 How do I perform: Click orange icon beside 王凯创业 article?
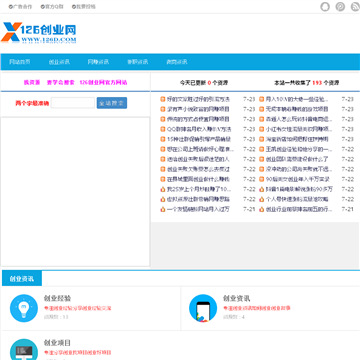[x=262, y=149]
